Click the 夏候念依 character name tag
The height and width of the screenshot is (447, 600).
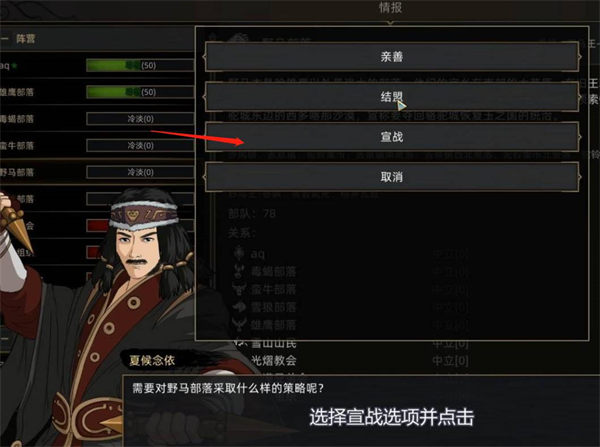point(152,360)
